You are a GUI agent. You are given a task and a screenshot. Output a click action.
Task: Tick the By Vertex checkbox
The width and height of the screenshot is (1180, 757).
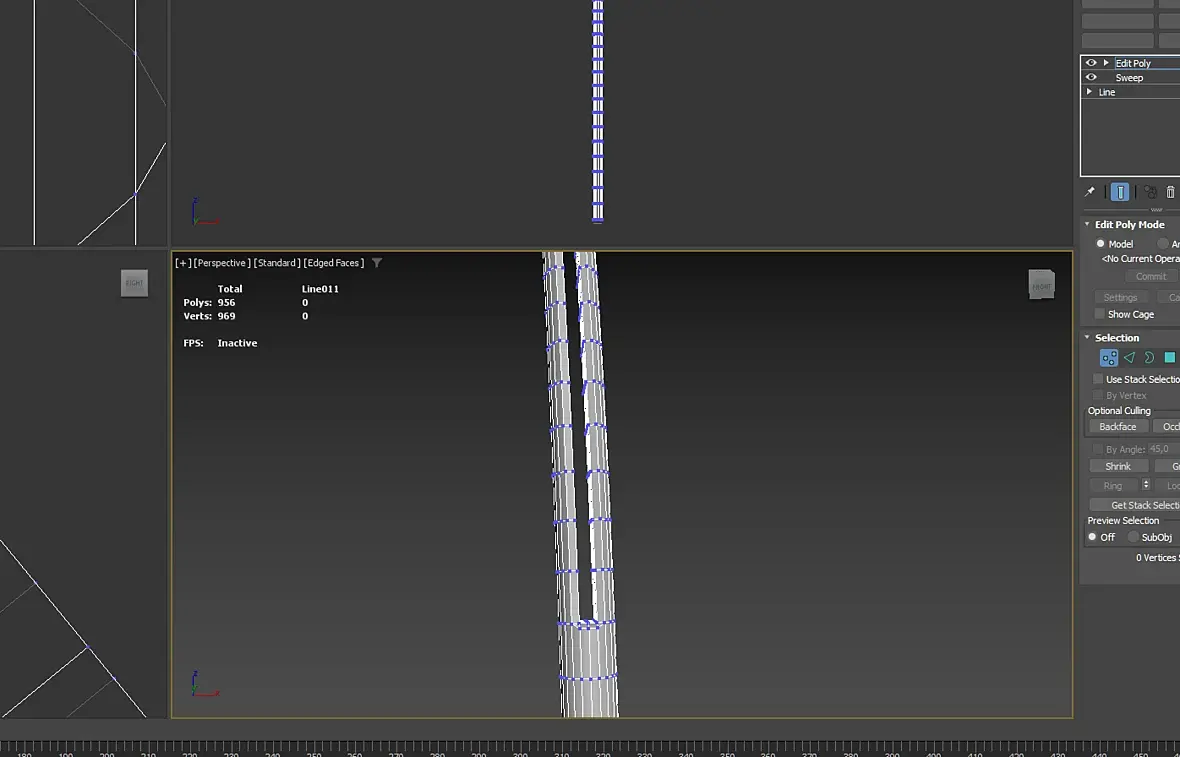[1098, 395]
